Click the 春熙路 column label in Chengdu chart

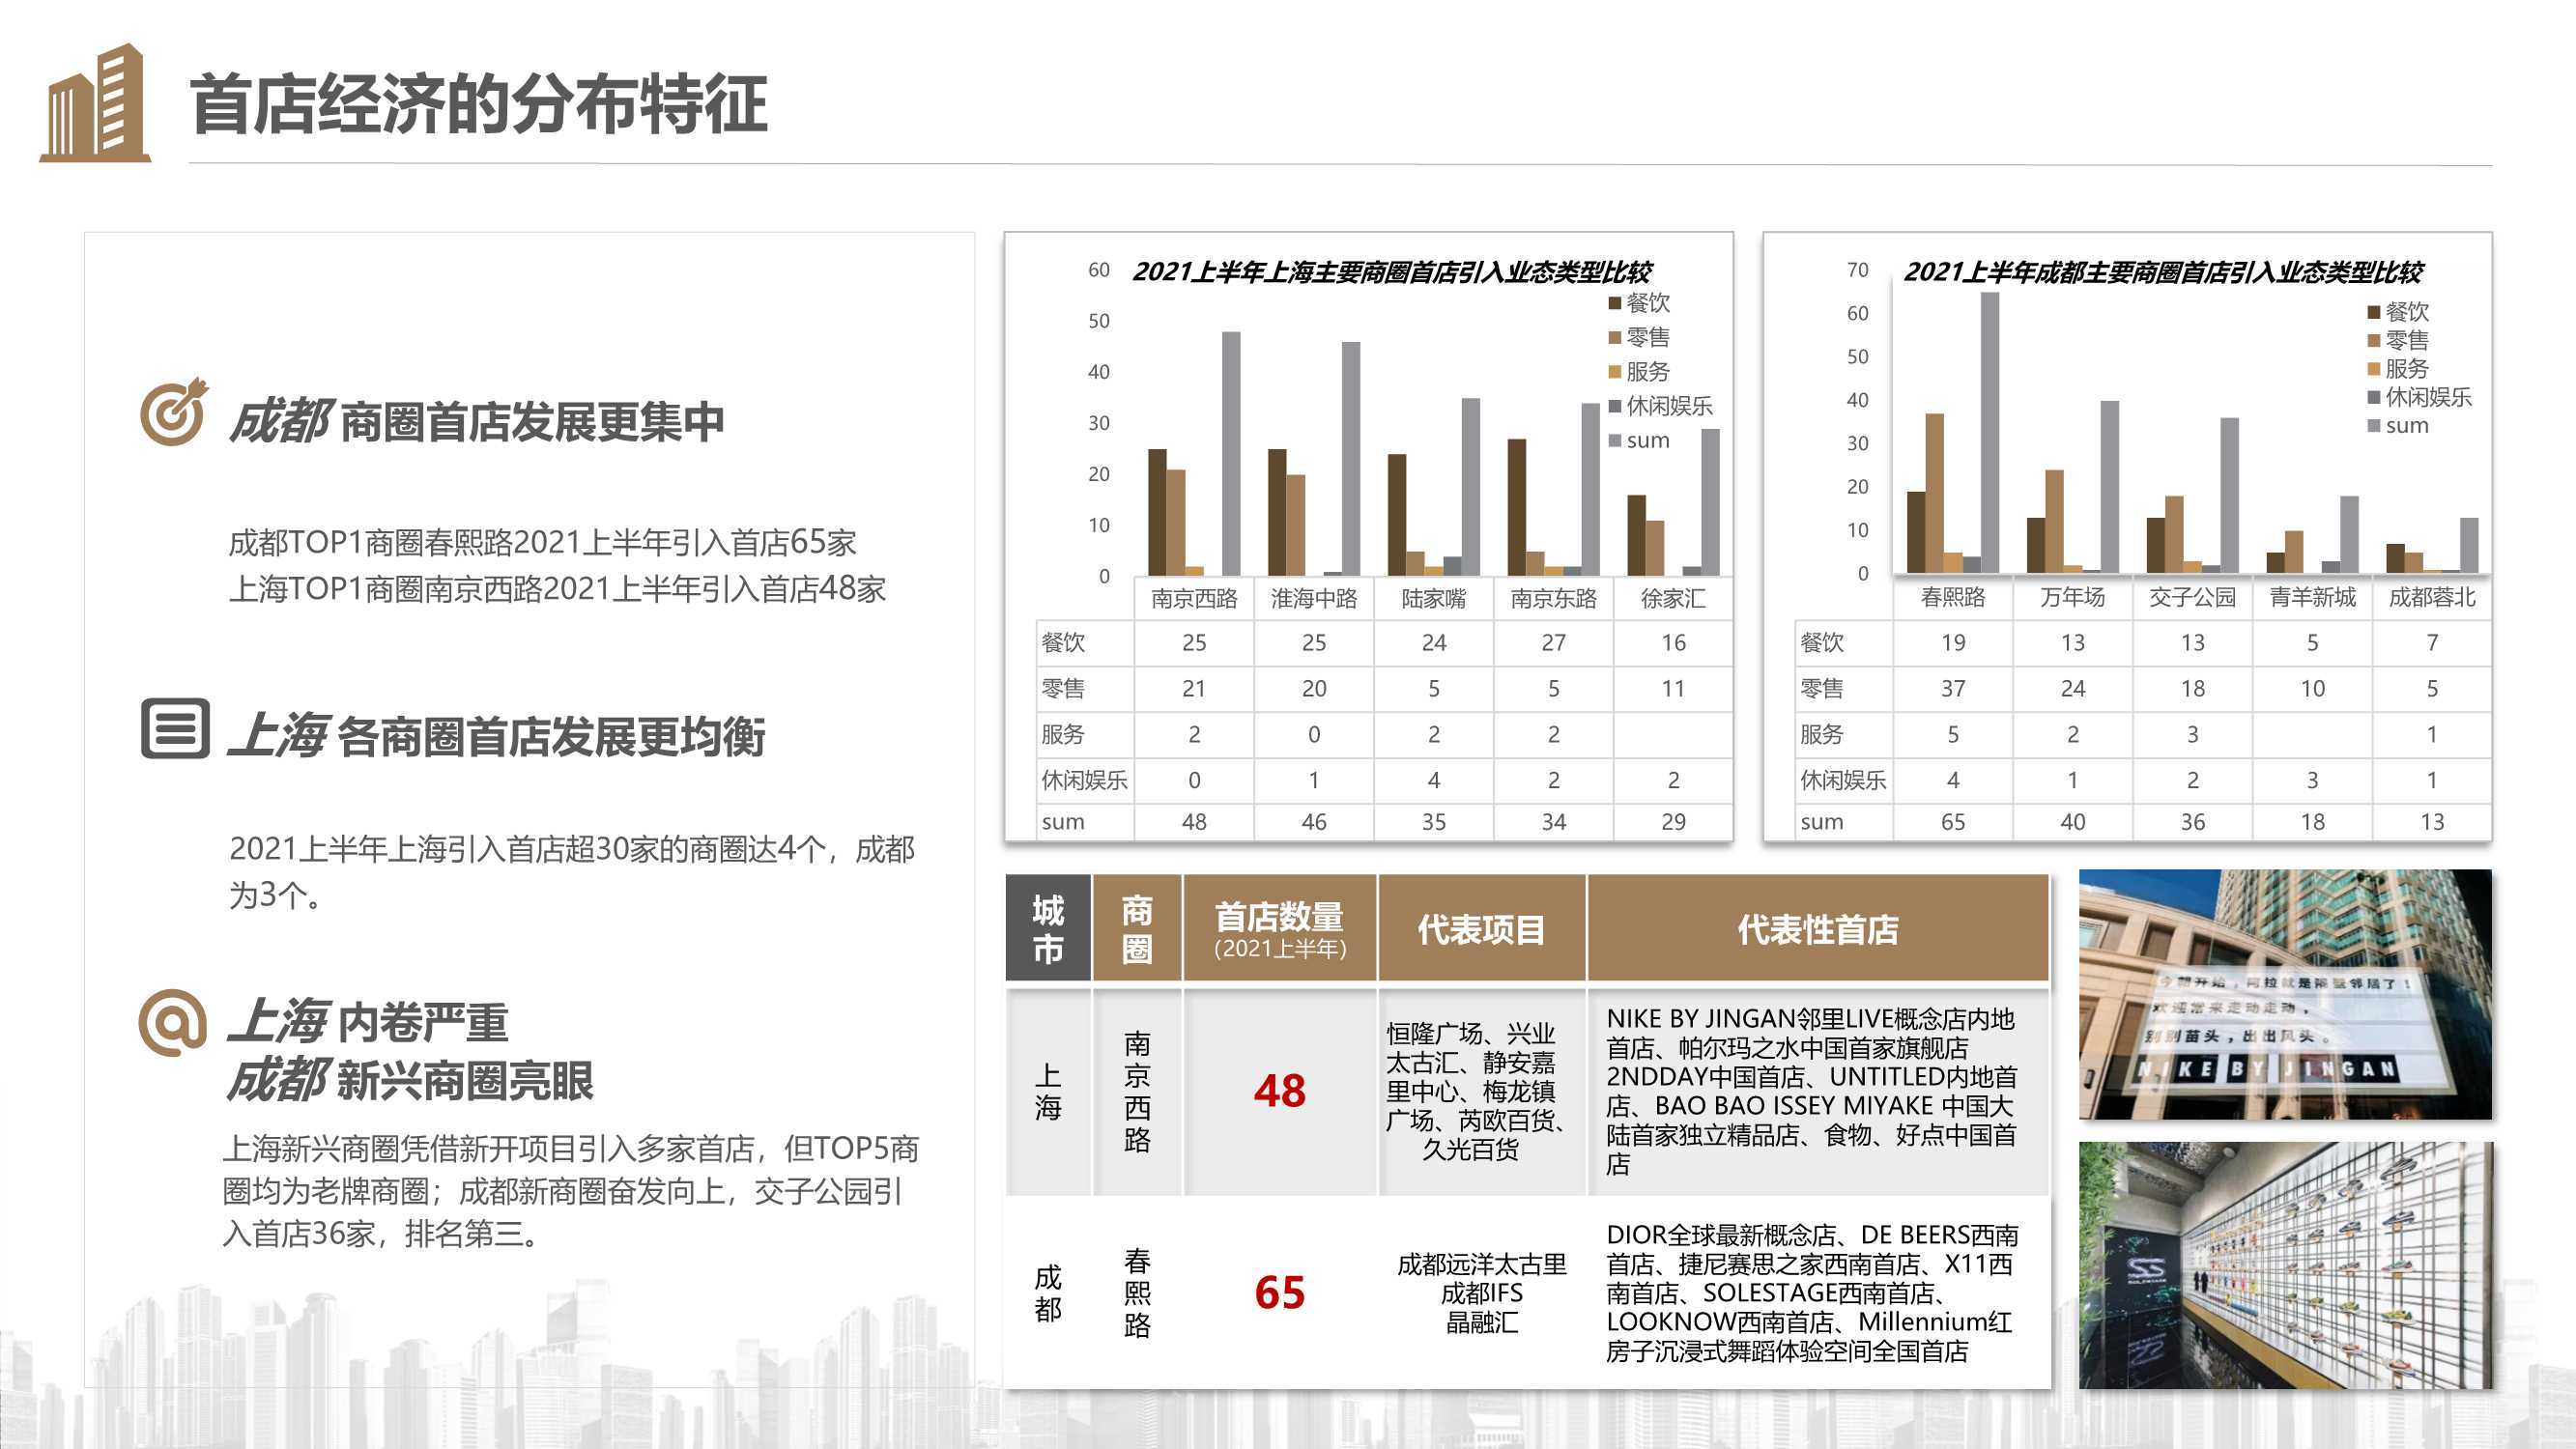[1953, 597]
